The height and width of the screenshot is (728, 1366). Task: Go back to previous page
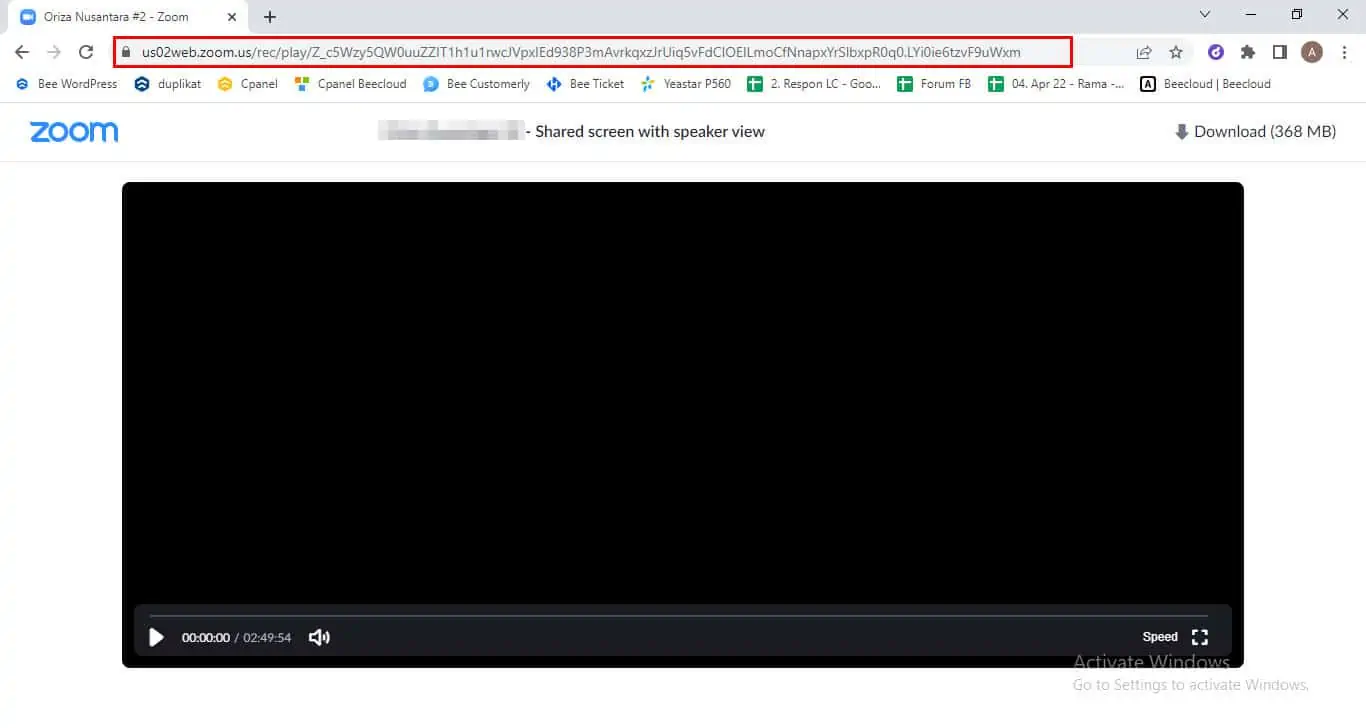tap(22, 52)
